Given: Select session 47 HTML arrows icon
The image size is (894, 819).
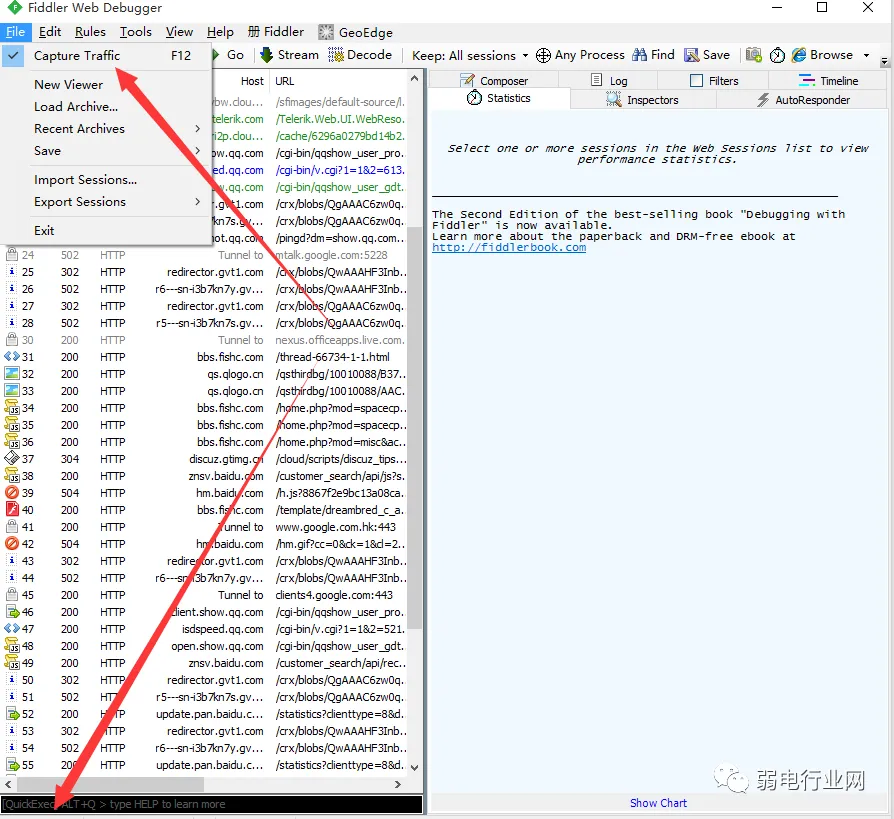Looking at the screenshot, I should pyautogui.click(x=11, y=629).
